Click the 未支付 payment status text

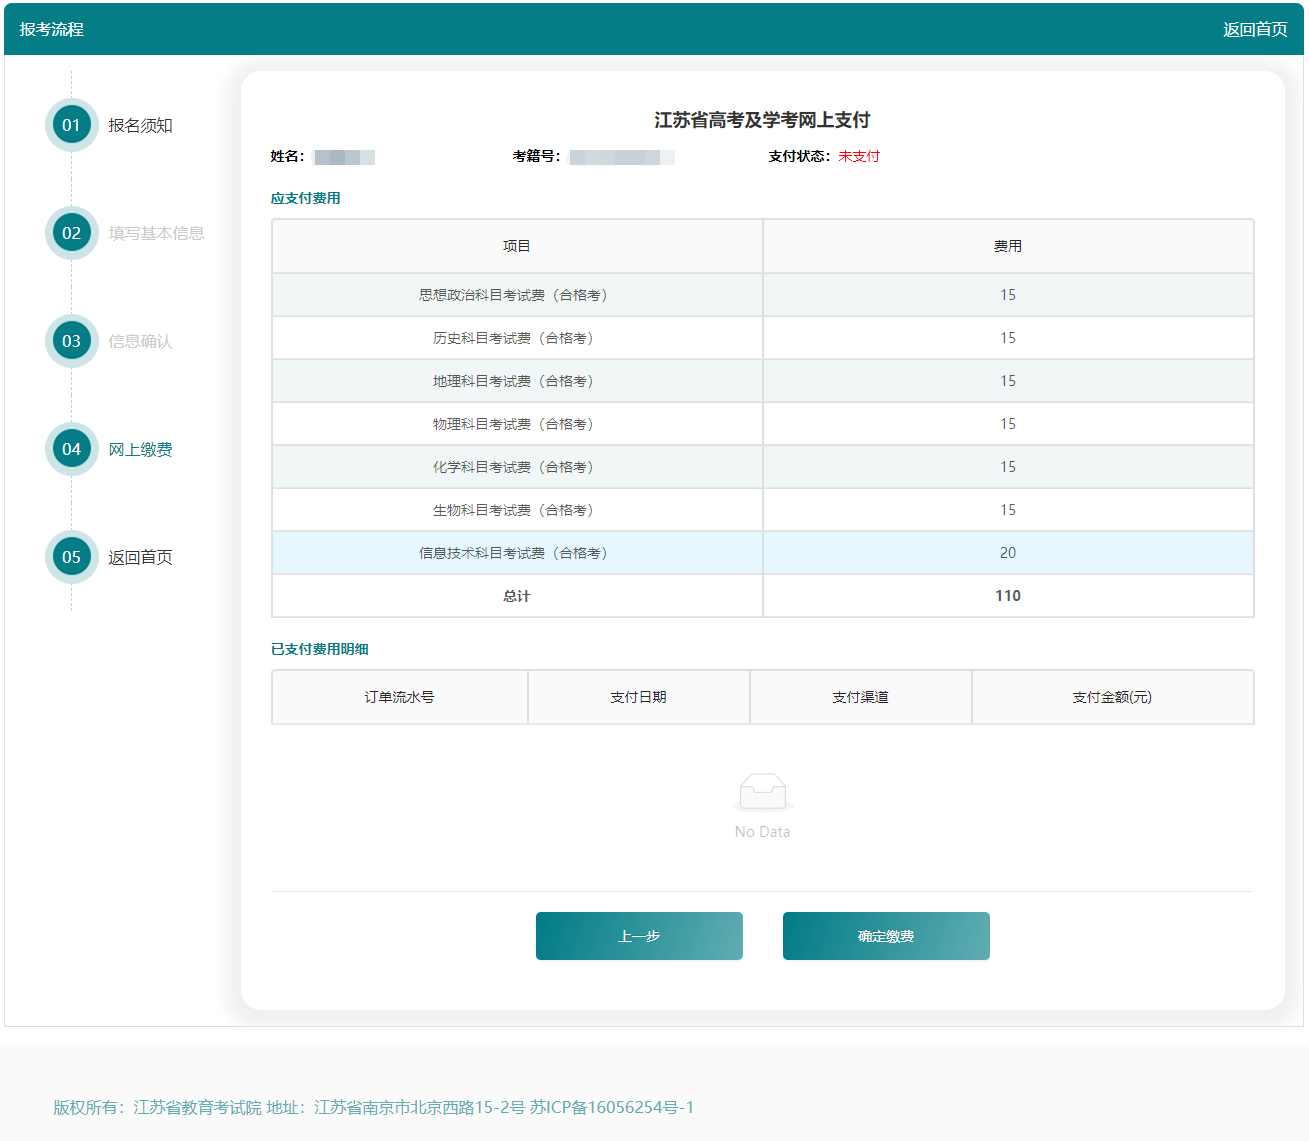859,156
